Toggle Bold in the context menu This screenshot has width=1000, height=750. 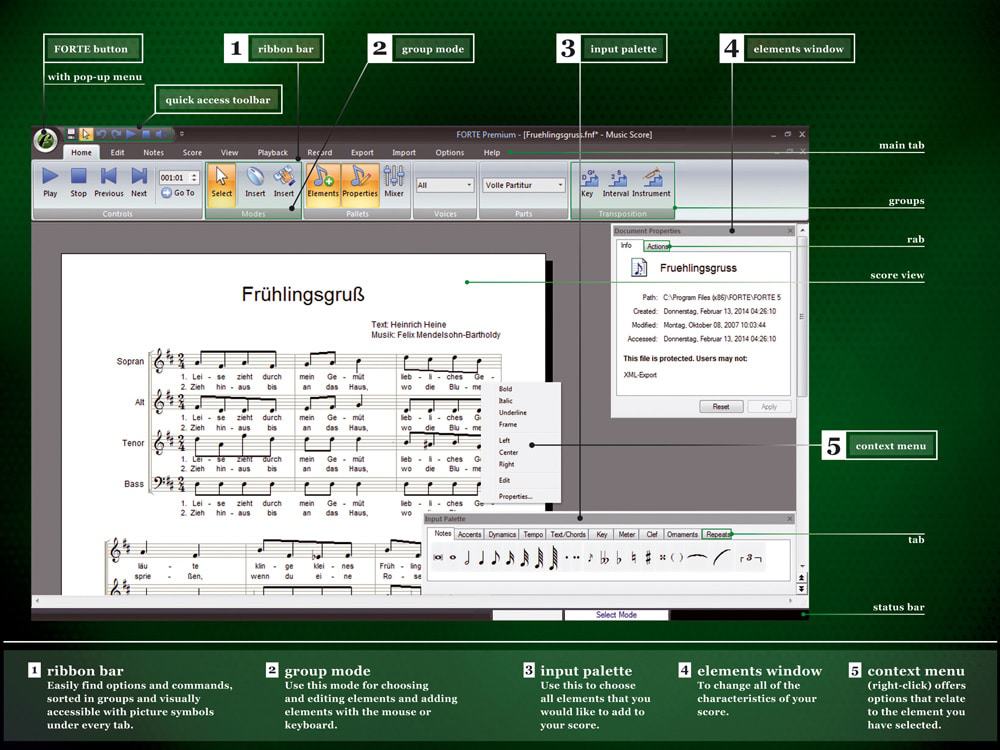tap(505, 388)
